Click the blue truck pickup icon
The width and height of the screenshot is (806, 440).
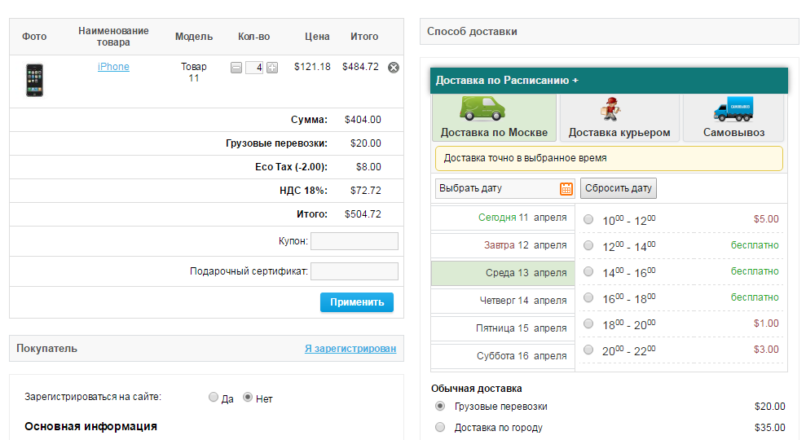click(x=734, y=109)
